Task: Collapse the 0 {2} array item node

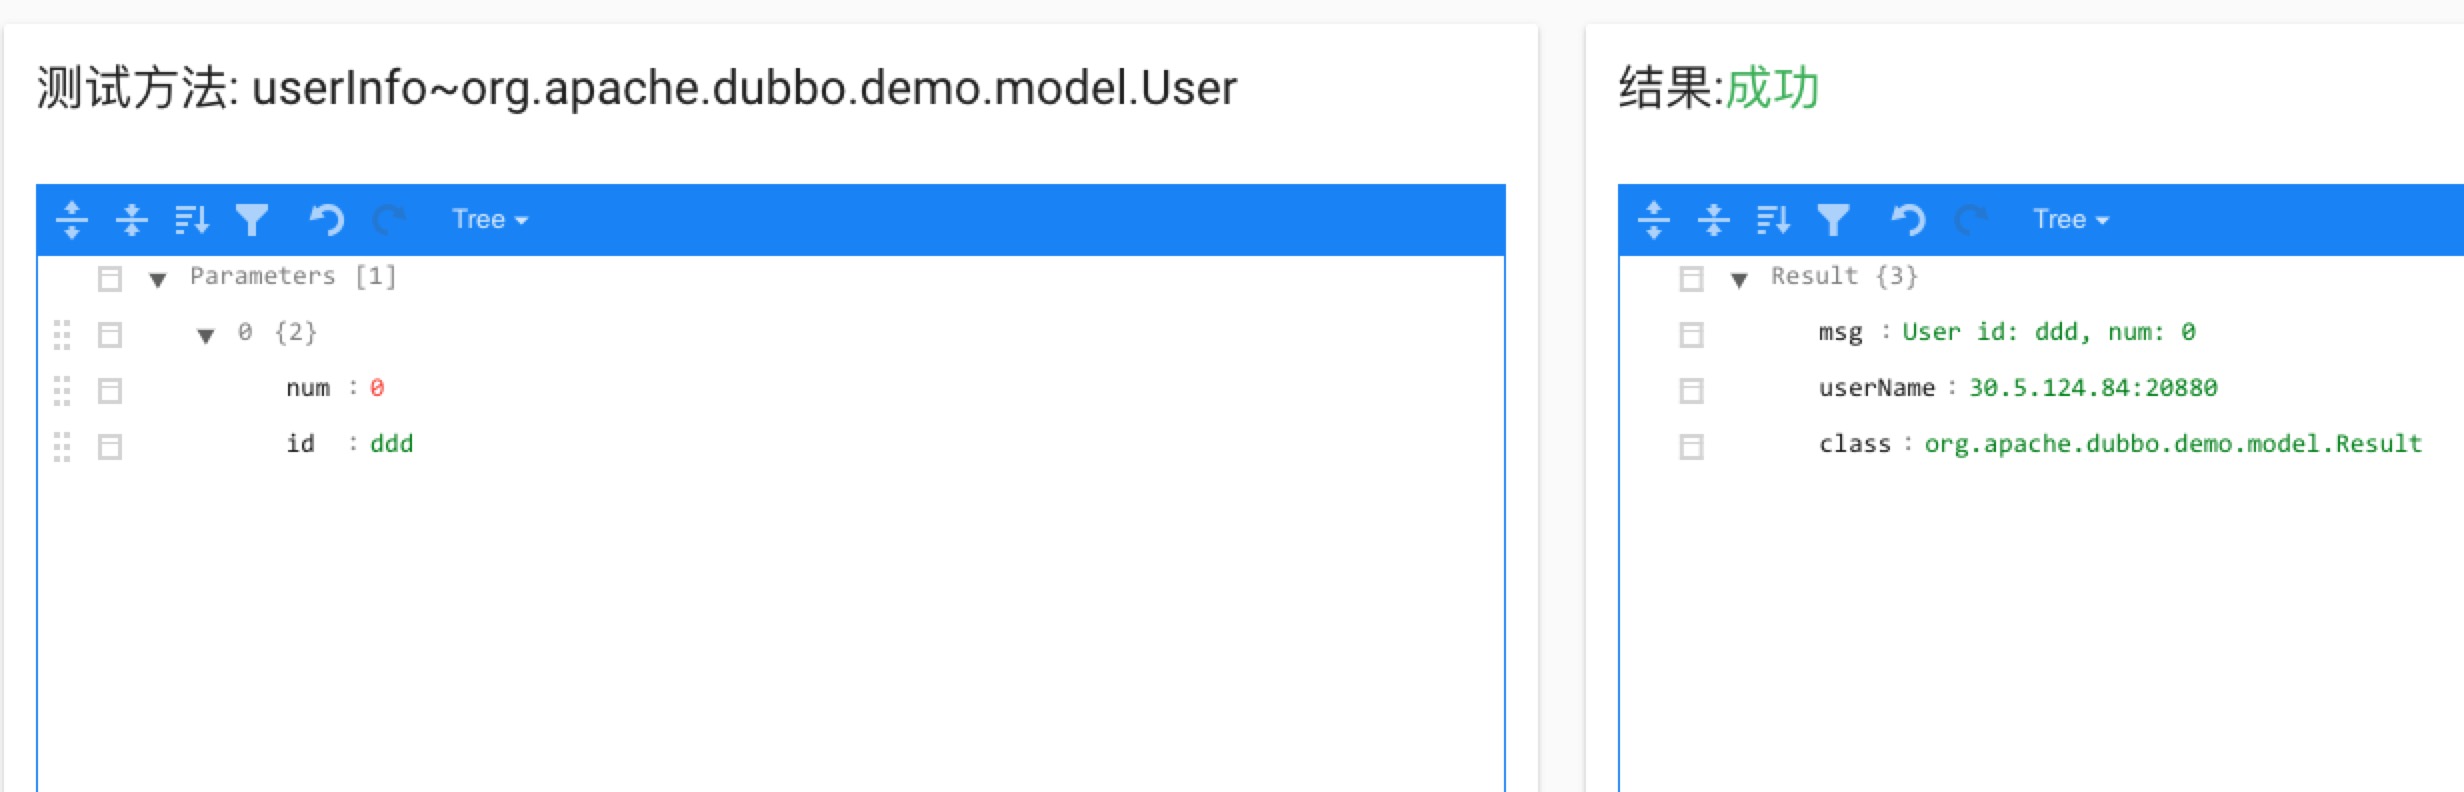Action: click(205, 336)
